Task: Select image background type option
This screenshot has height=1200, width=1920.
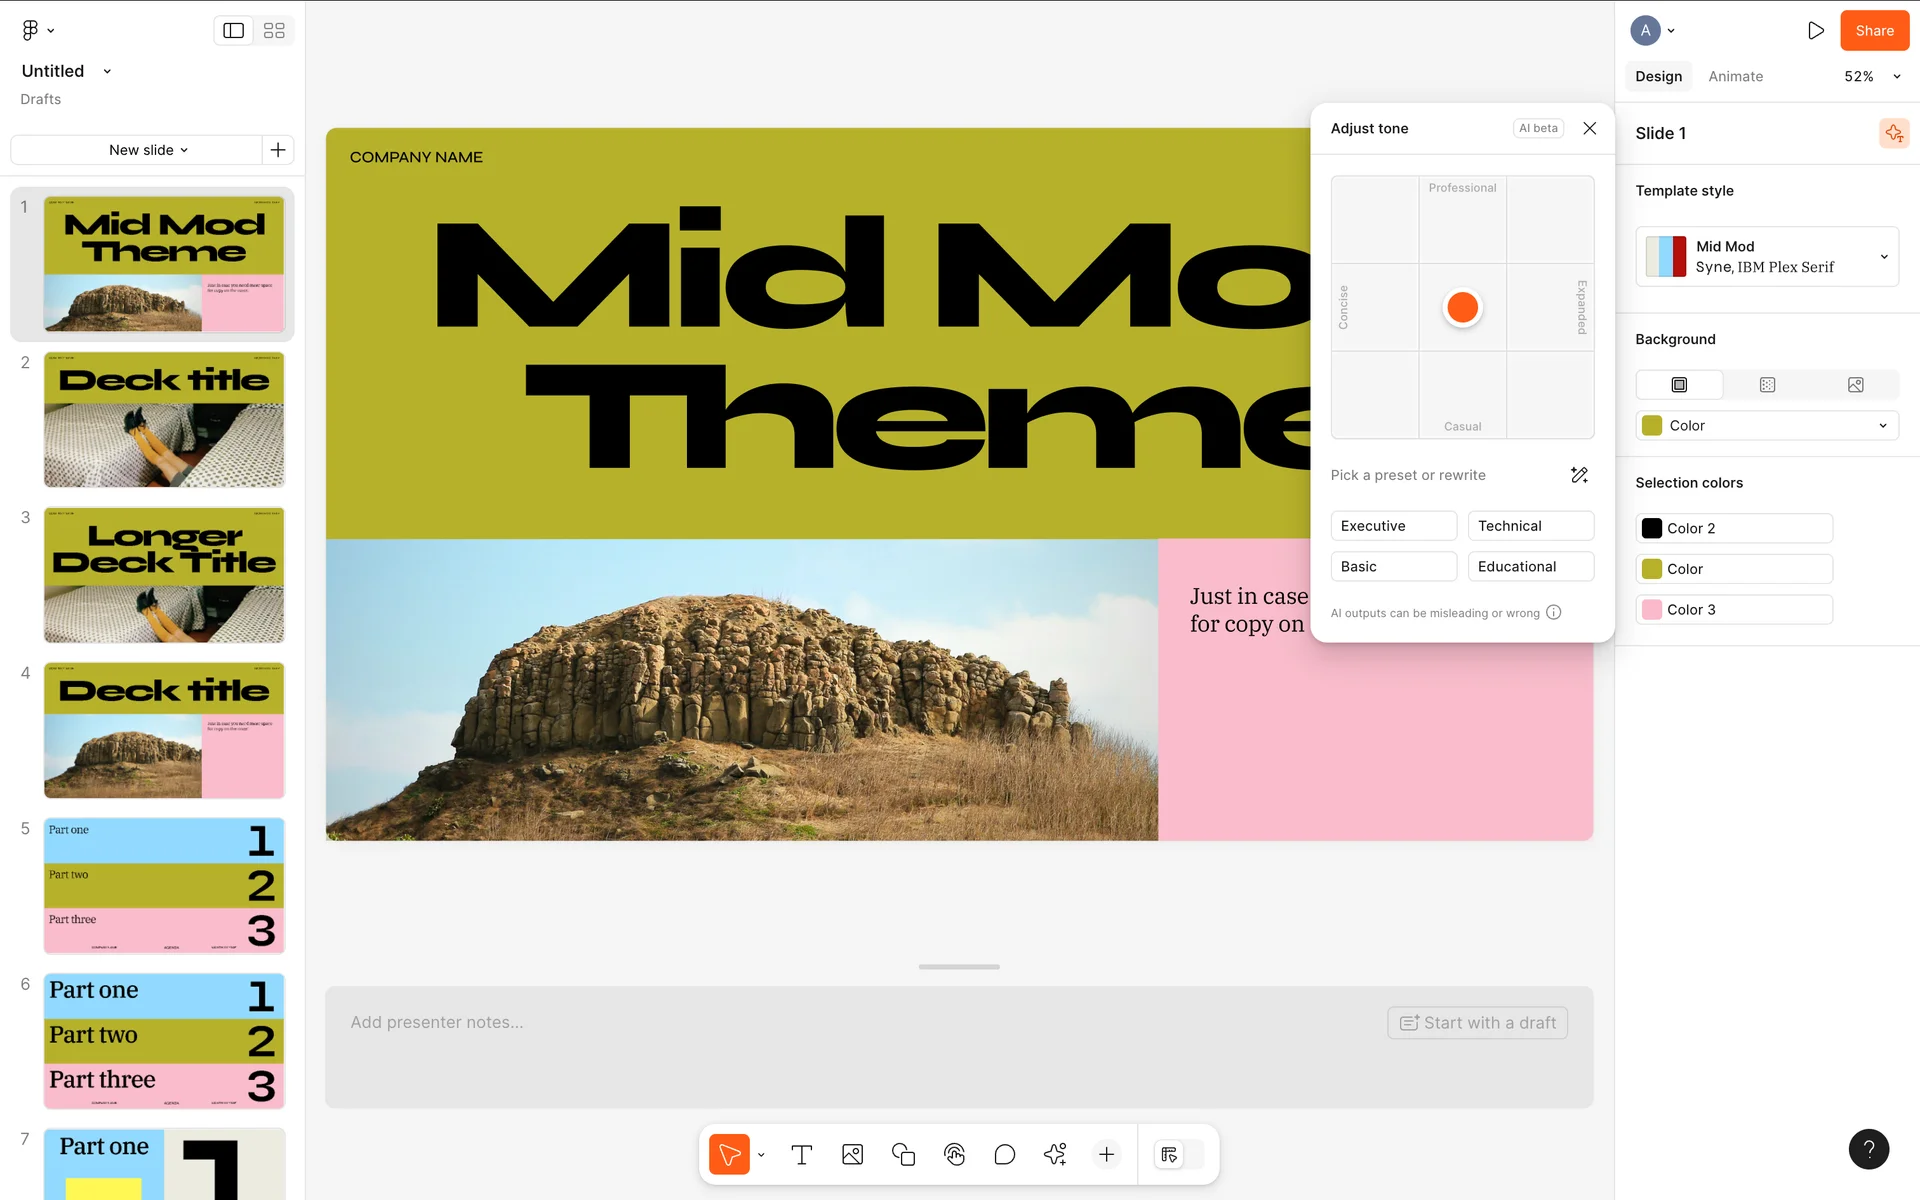Action: pyautogui.click(x=1855, y=385)
